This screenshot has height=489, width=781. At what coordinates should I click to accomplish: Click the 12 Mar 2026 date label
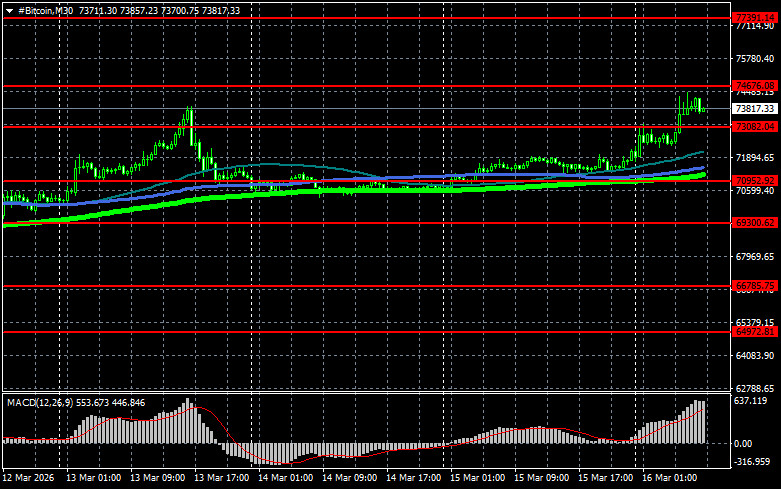tap(30, 478)
